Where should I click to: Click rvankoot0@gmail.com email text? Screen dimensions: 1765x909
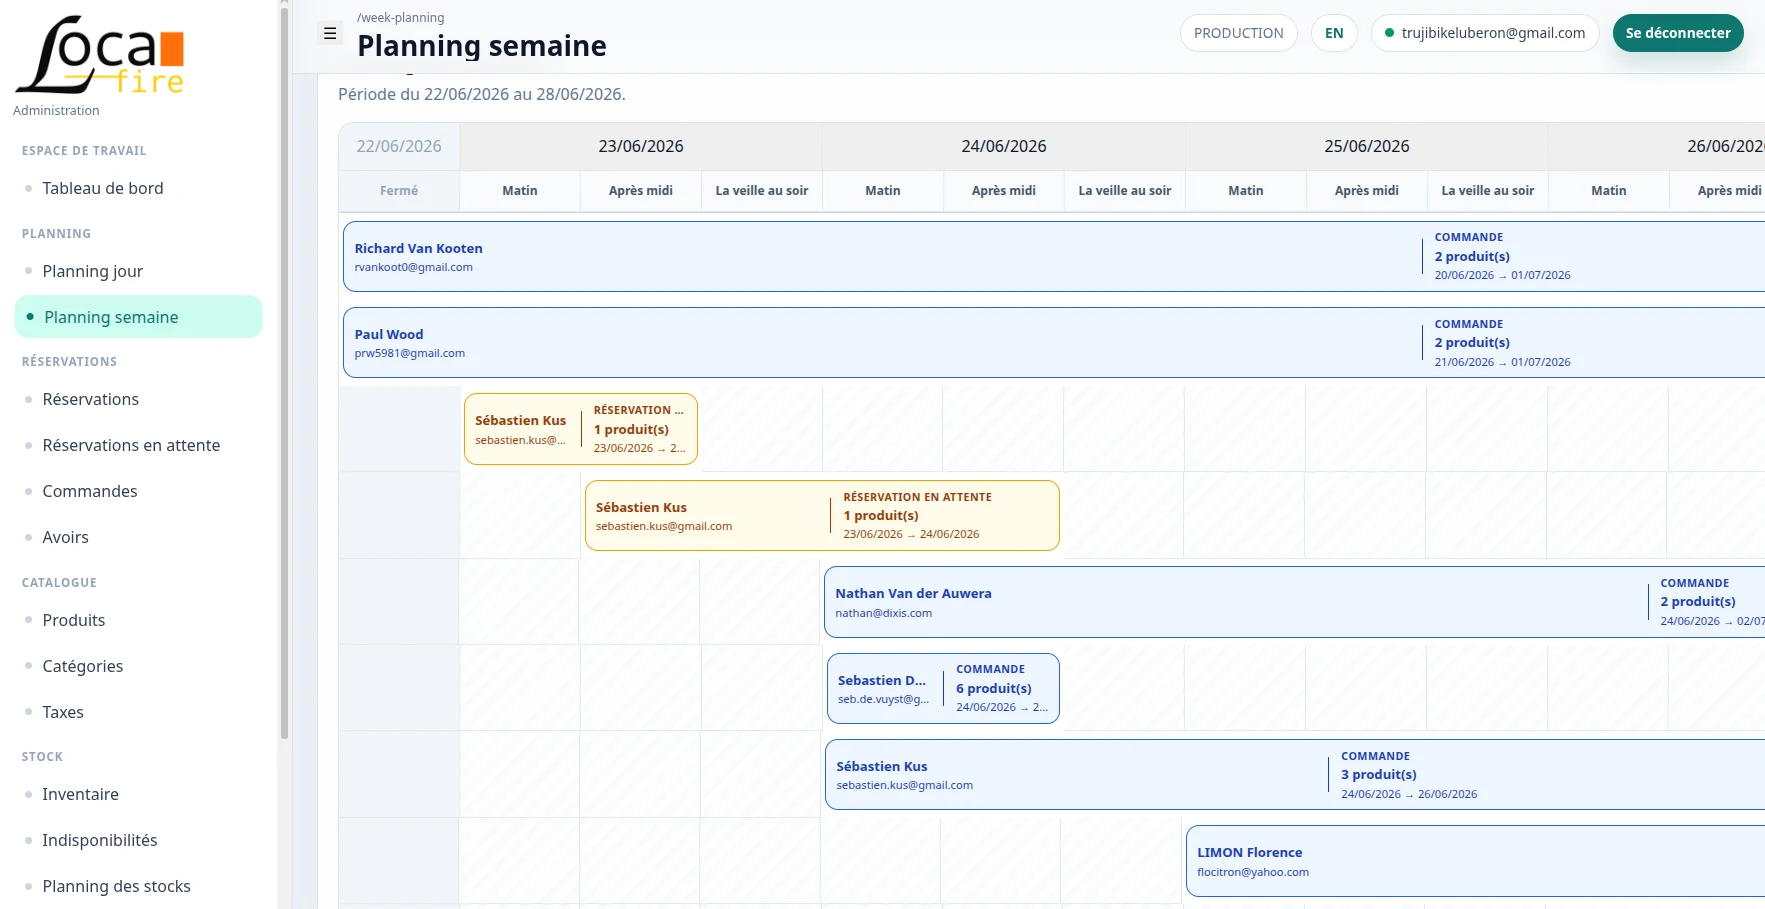[x=414, y=267]
